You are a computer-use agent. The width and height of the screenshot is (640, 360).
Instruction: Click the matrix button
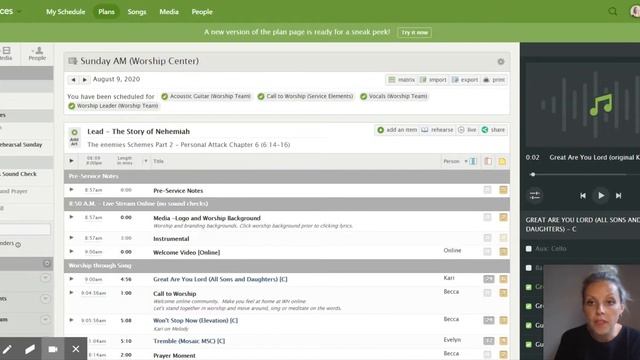tap(402, 80)
